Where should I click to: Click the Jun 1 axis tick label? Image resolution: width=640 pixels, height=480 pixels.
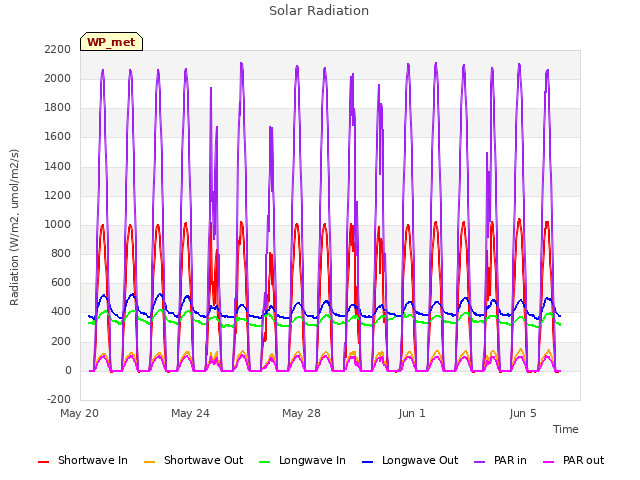(412, 413)
